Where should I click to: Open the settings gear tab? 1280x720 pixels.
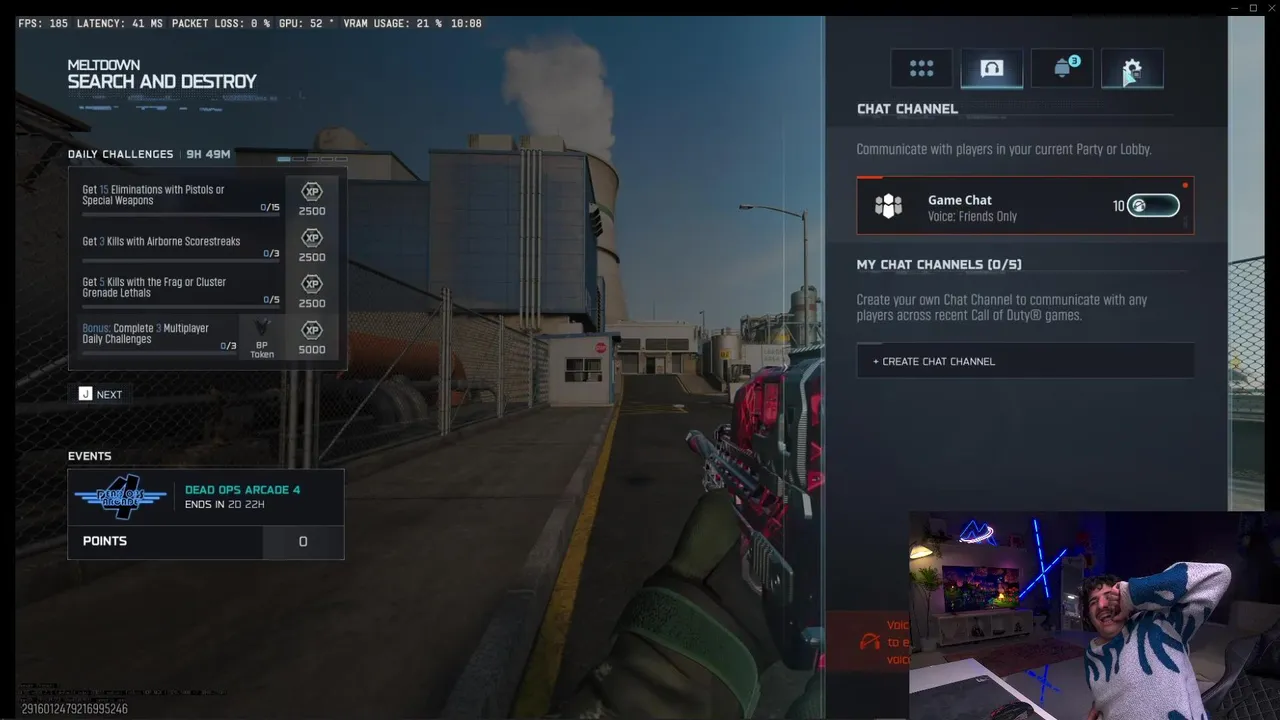coord(1132,68)
